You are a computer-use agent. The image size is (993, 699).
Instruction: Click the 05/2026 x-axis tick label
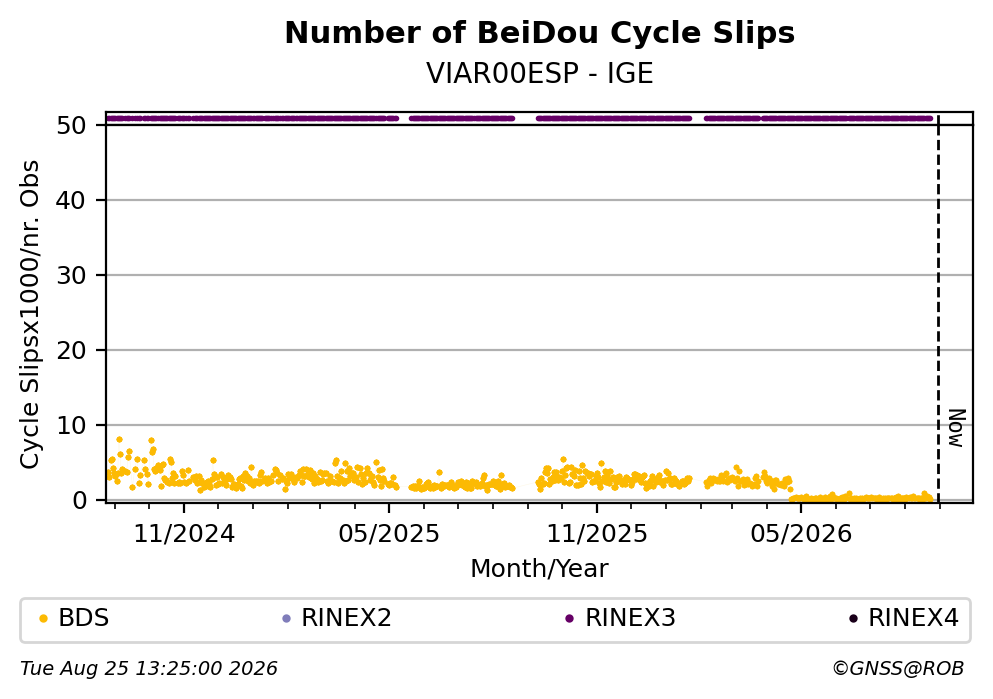click(x=801, y=534)
